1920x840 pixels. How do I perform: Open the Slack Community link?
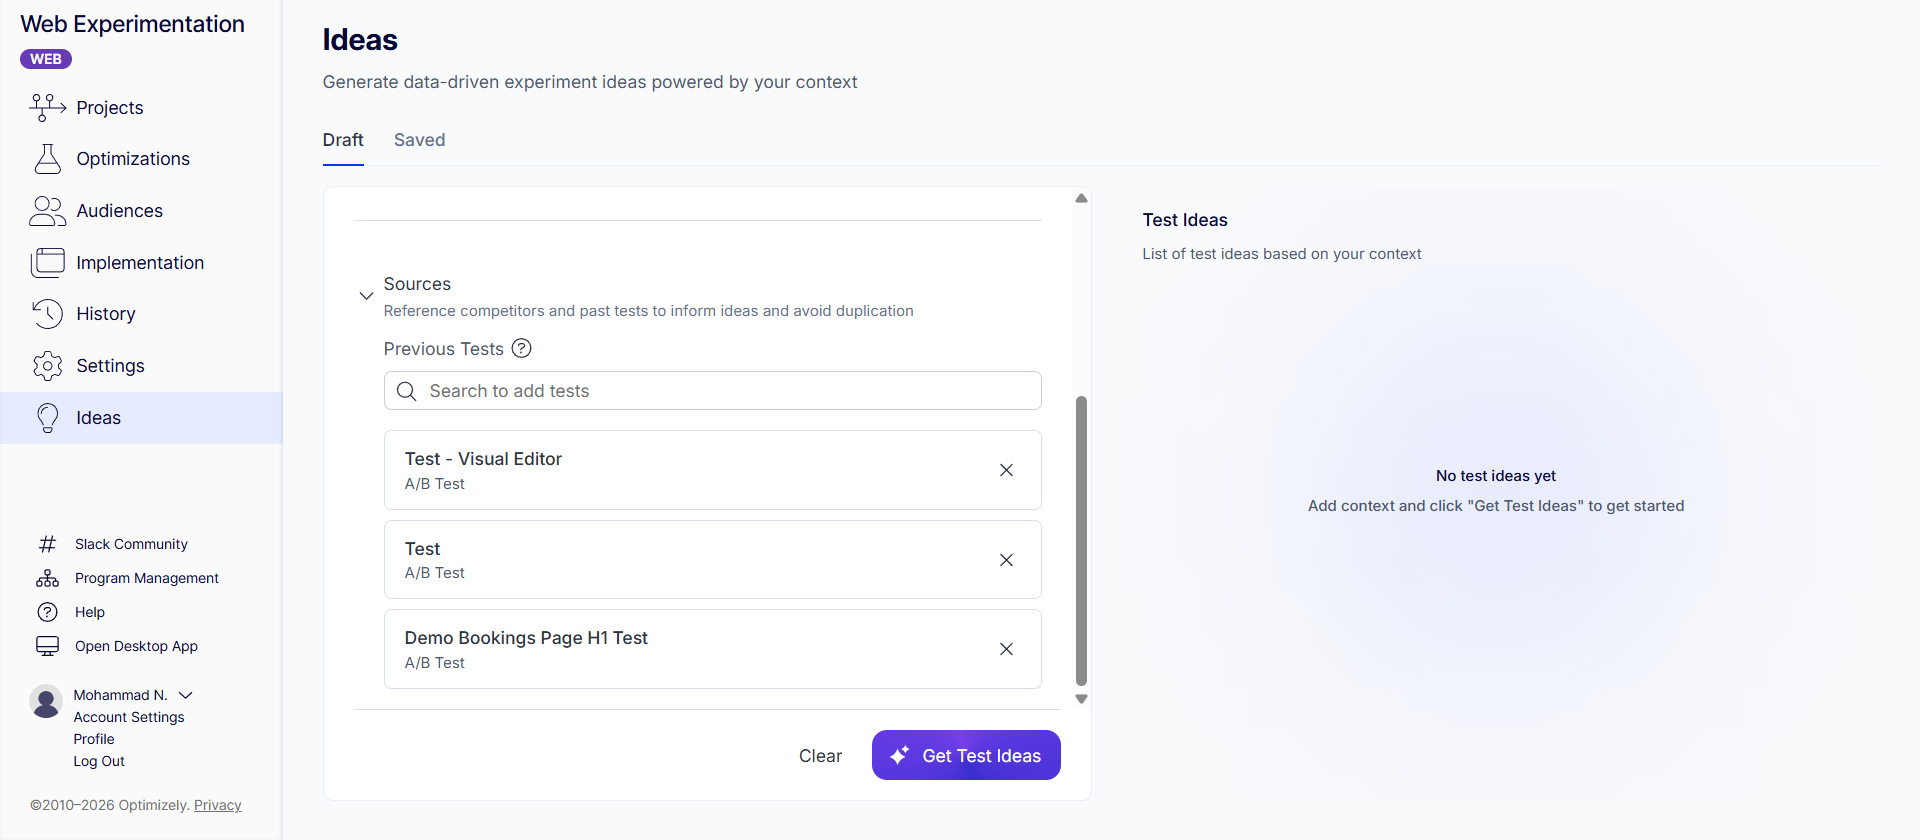pyautogui.click(x=131, y=544)
